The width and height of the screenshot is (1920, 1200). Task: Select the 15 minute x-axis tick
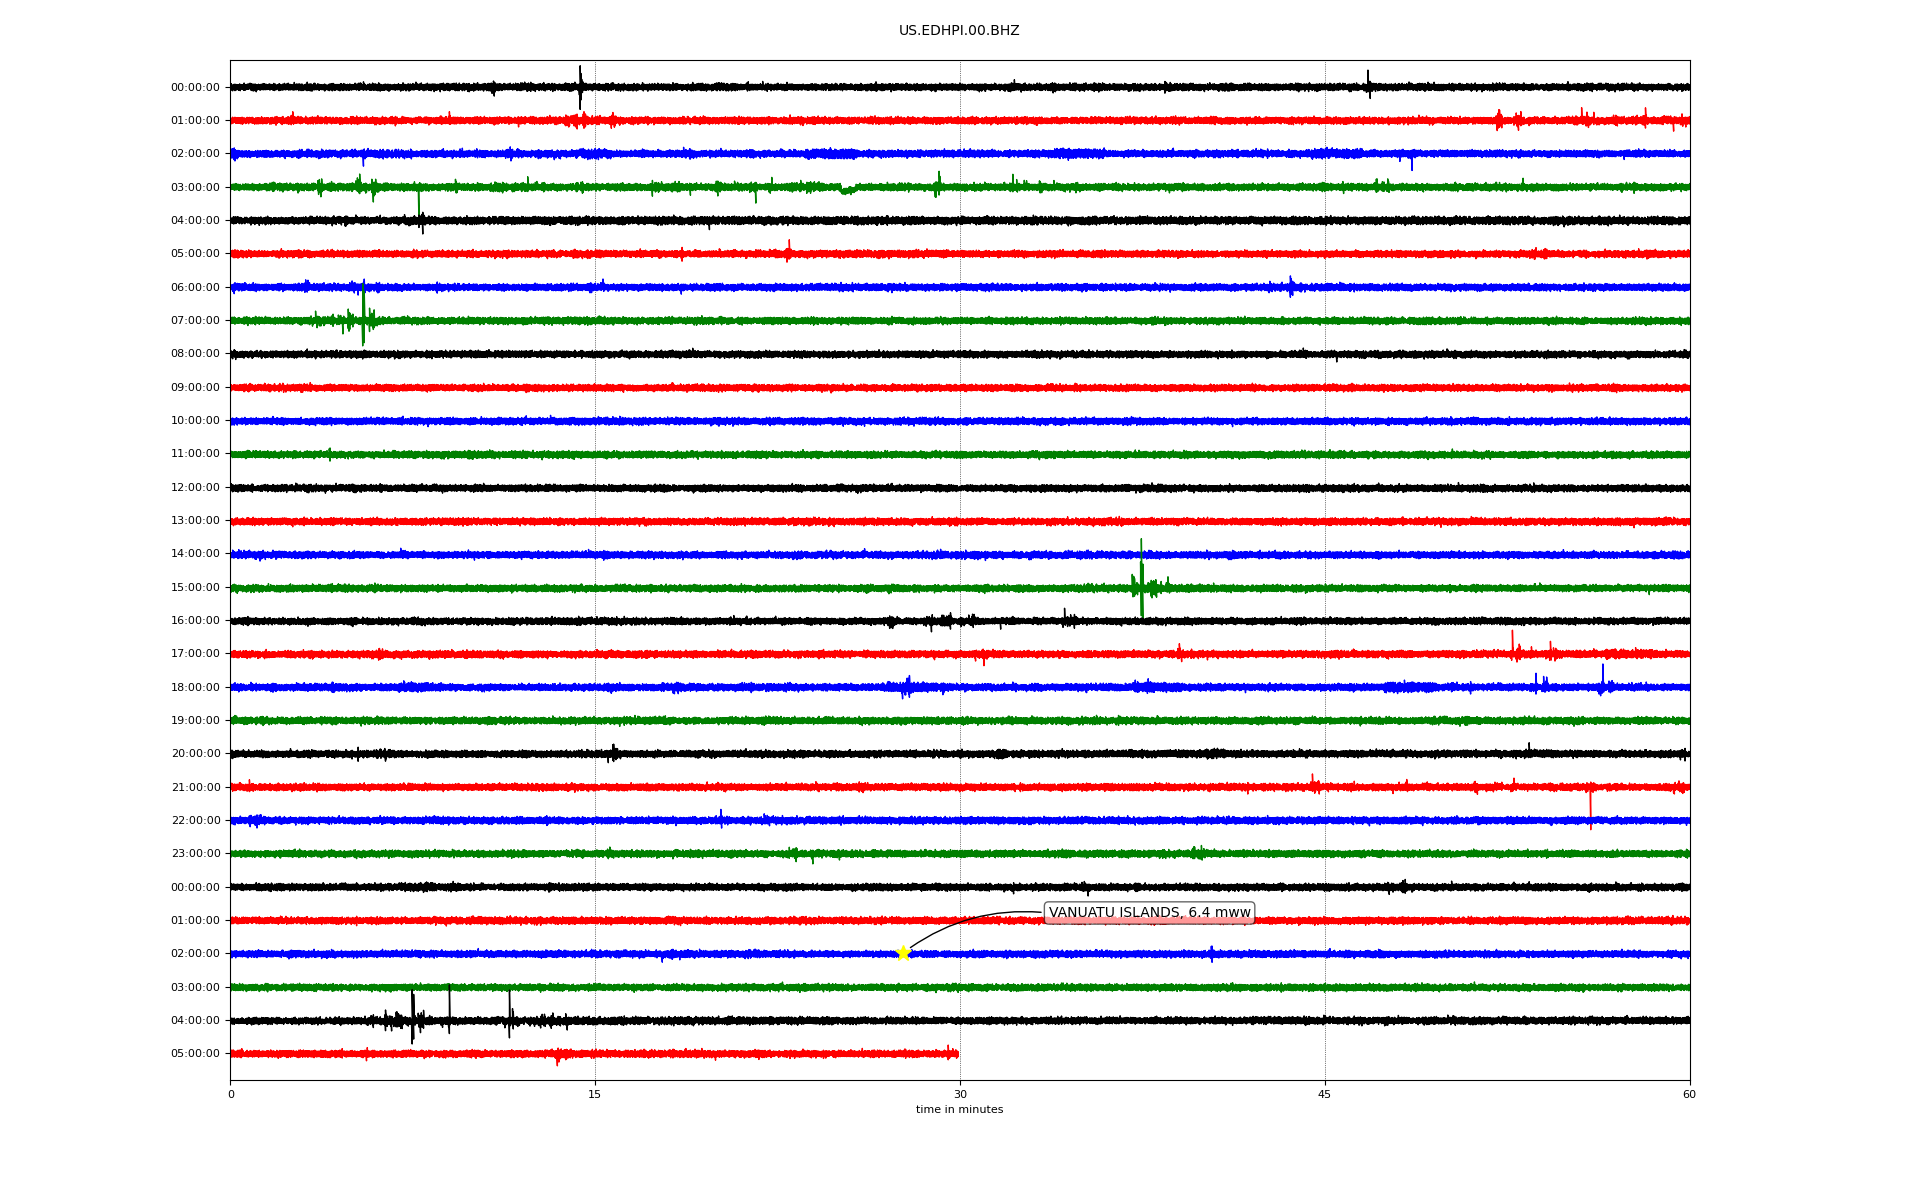pos(595,1094)
